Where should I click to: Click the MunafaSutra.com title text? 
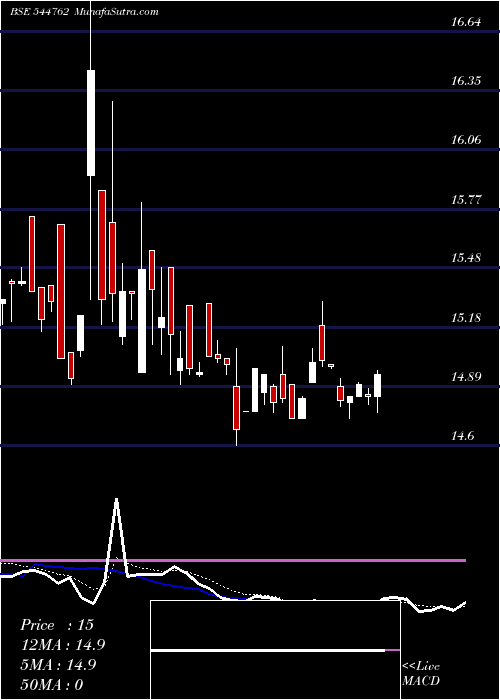tap(115, 12)
